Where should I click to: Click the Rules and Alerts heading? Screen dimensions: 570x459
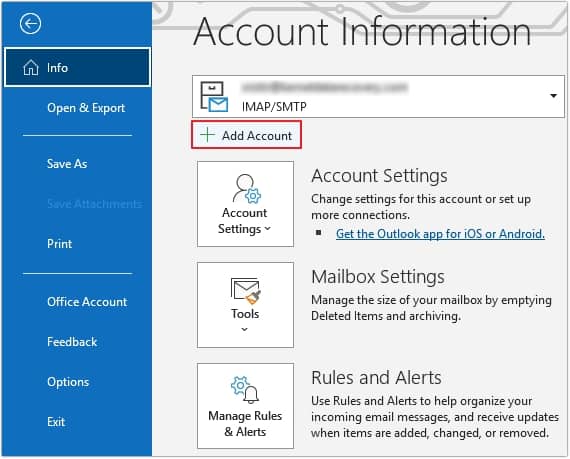click(x=376, y=377)
